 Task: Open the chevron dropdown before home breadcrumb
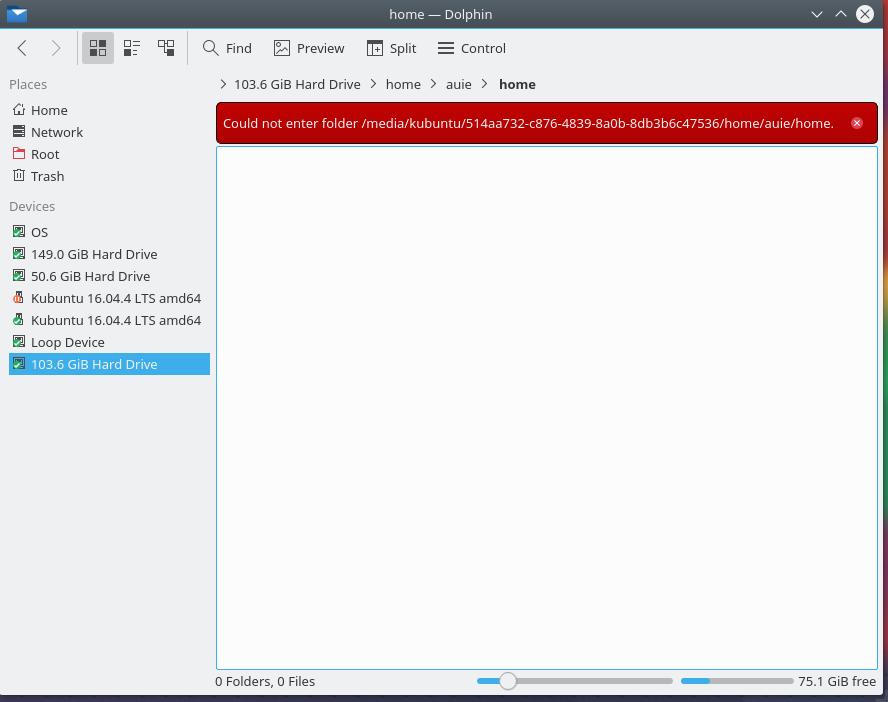click(x=374, y=84)
